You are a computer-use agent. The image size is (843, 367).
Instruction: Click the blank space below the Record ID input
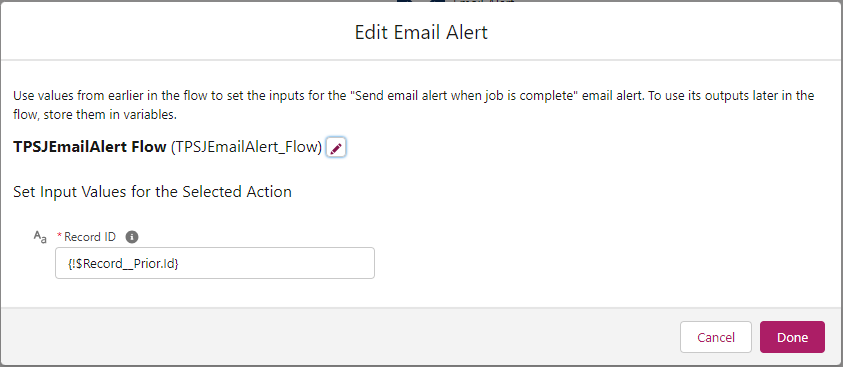point(215,292)
